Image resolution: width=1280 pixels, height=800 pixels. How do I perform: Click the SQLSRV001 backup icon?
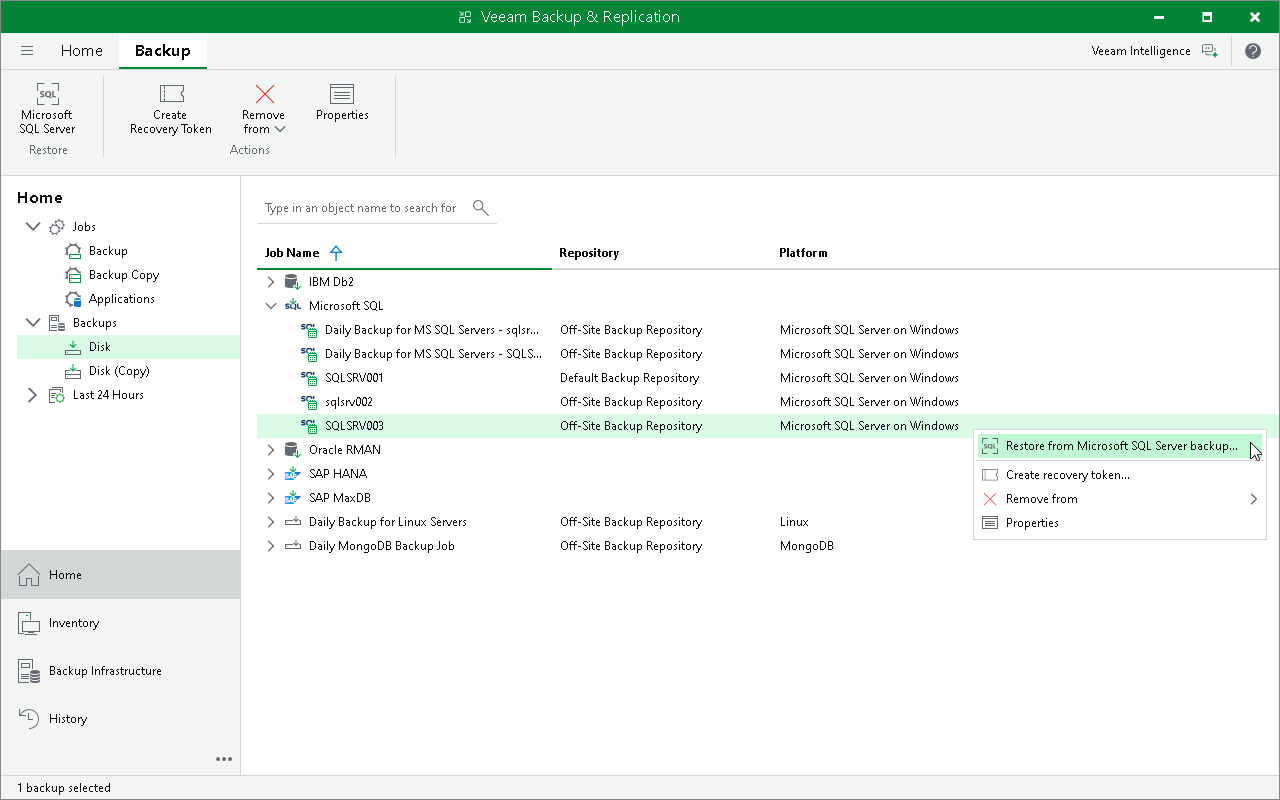click(309, 378)
